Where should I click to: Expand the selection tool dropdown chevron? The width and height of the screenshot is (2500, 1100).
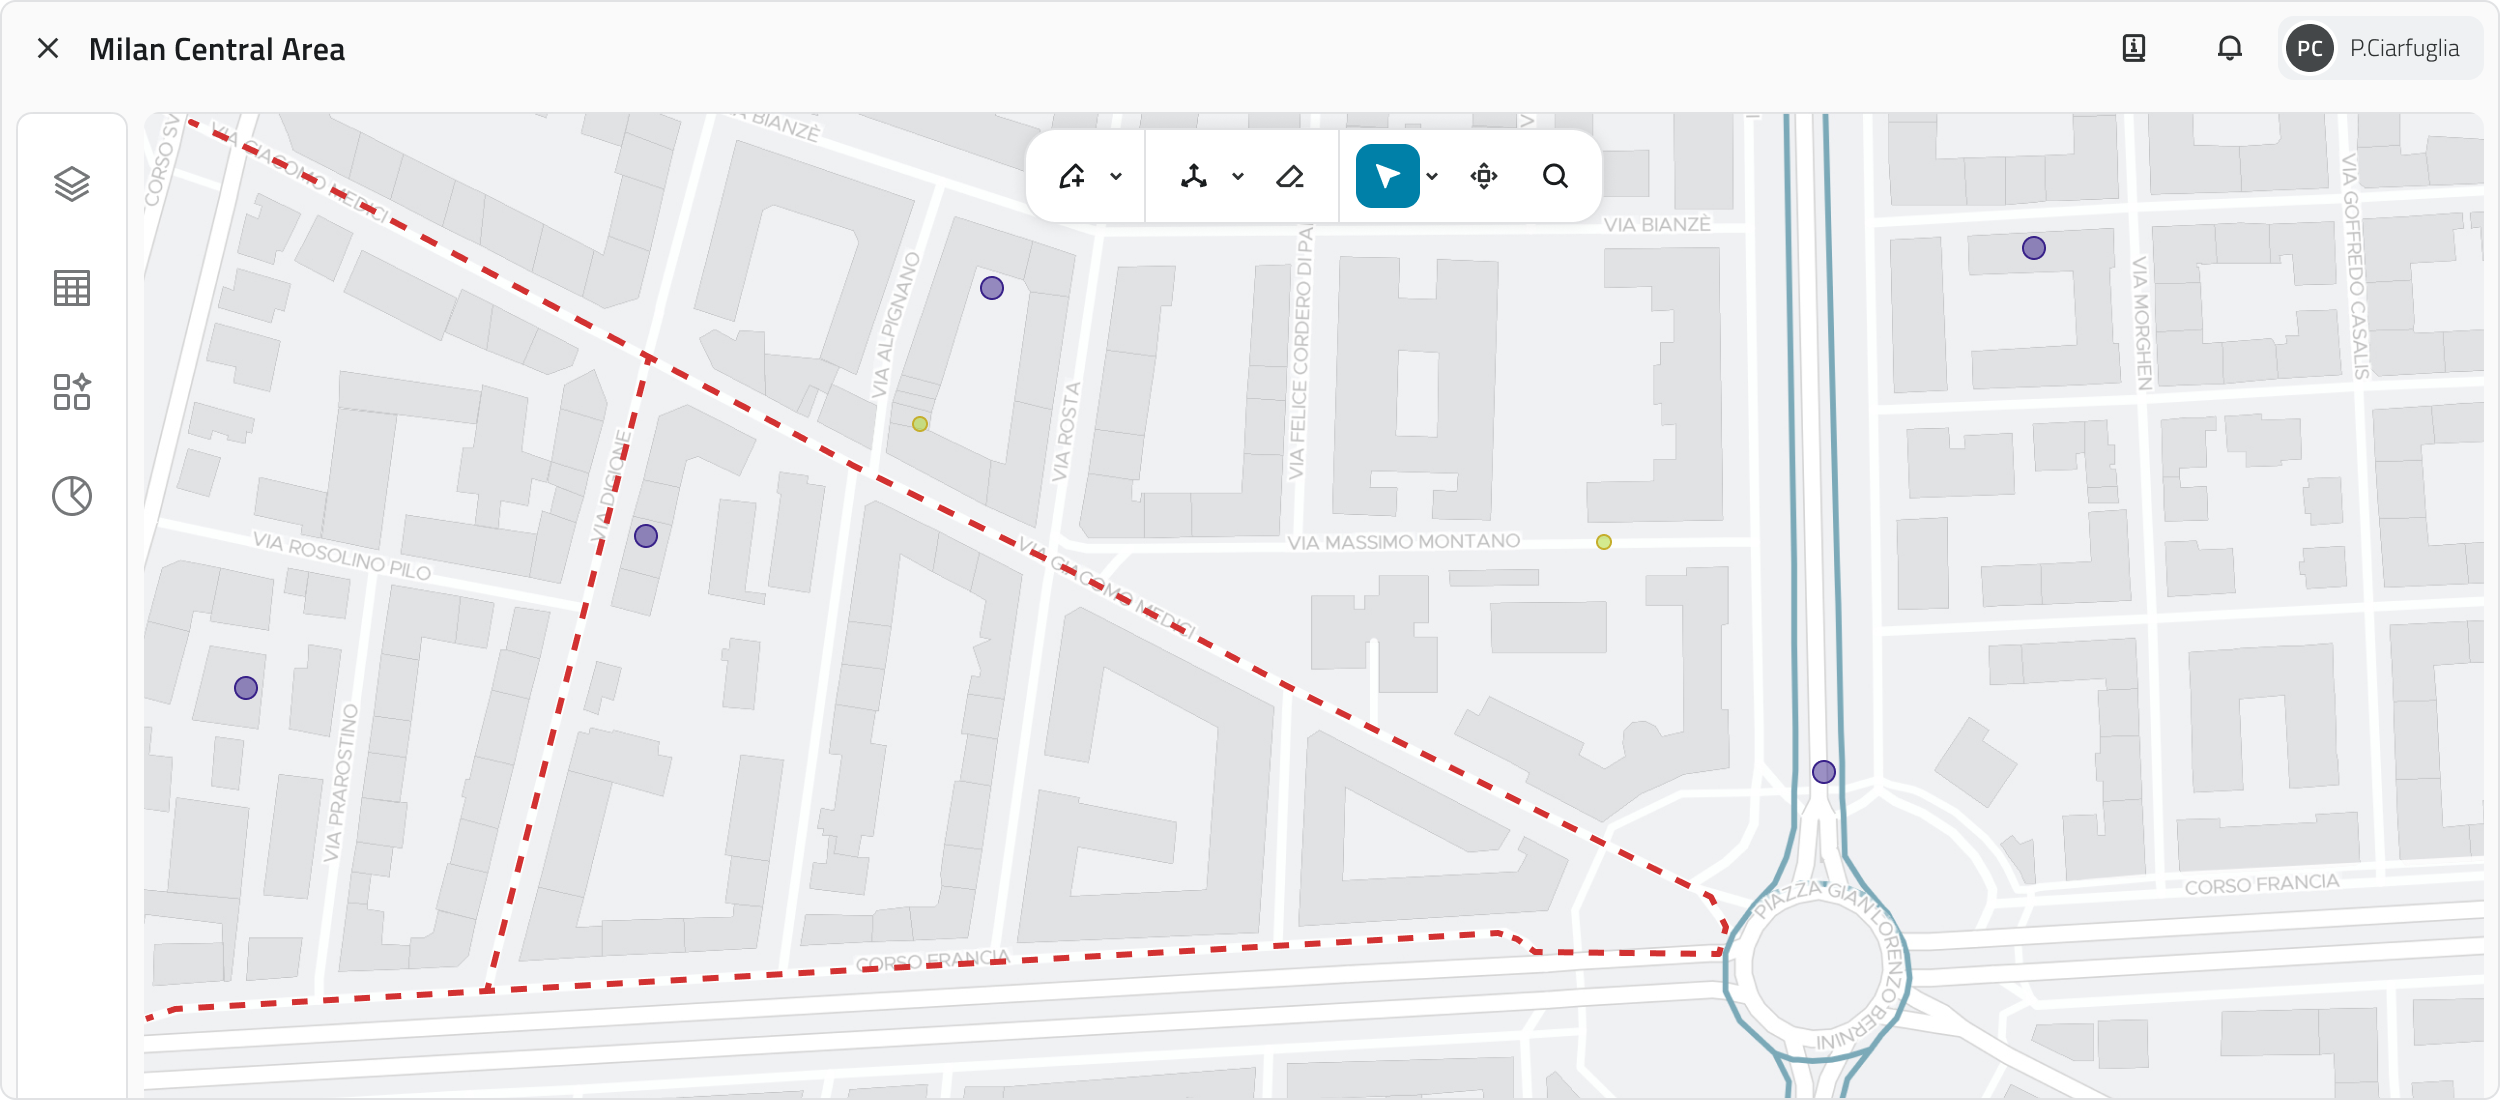pos(1432,177)
